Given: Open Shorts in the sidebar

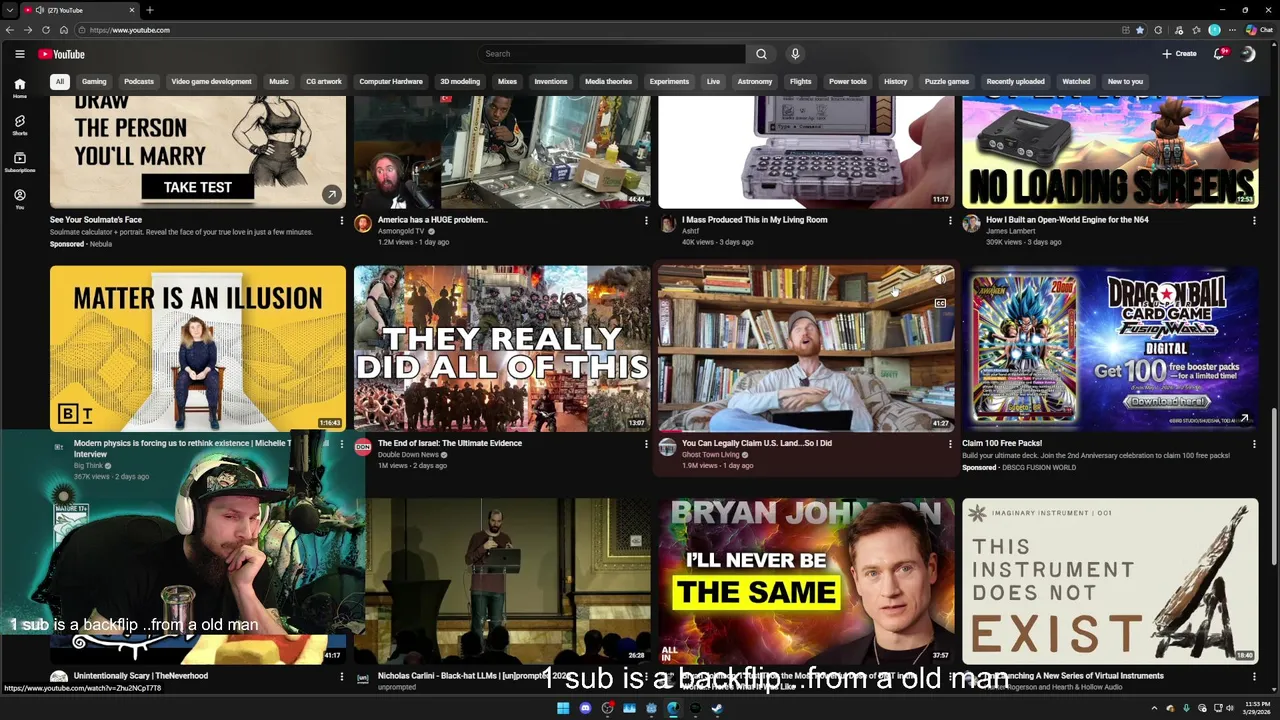Looking at the screenshot, I should pos(19,125).
